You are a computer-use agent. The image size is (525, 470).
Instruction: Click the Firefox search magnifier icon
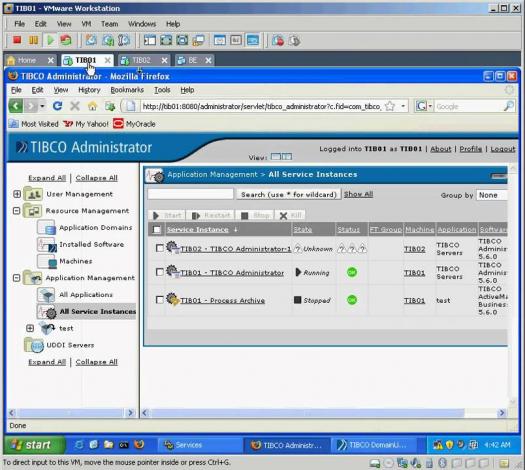[x=508, y=106]
